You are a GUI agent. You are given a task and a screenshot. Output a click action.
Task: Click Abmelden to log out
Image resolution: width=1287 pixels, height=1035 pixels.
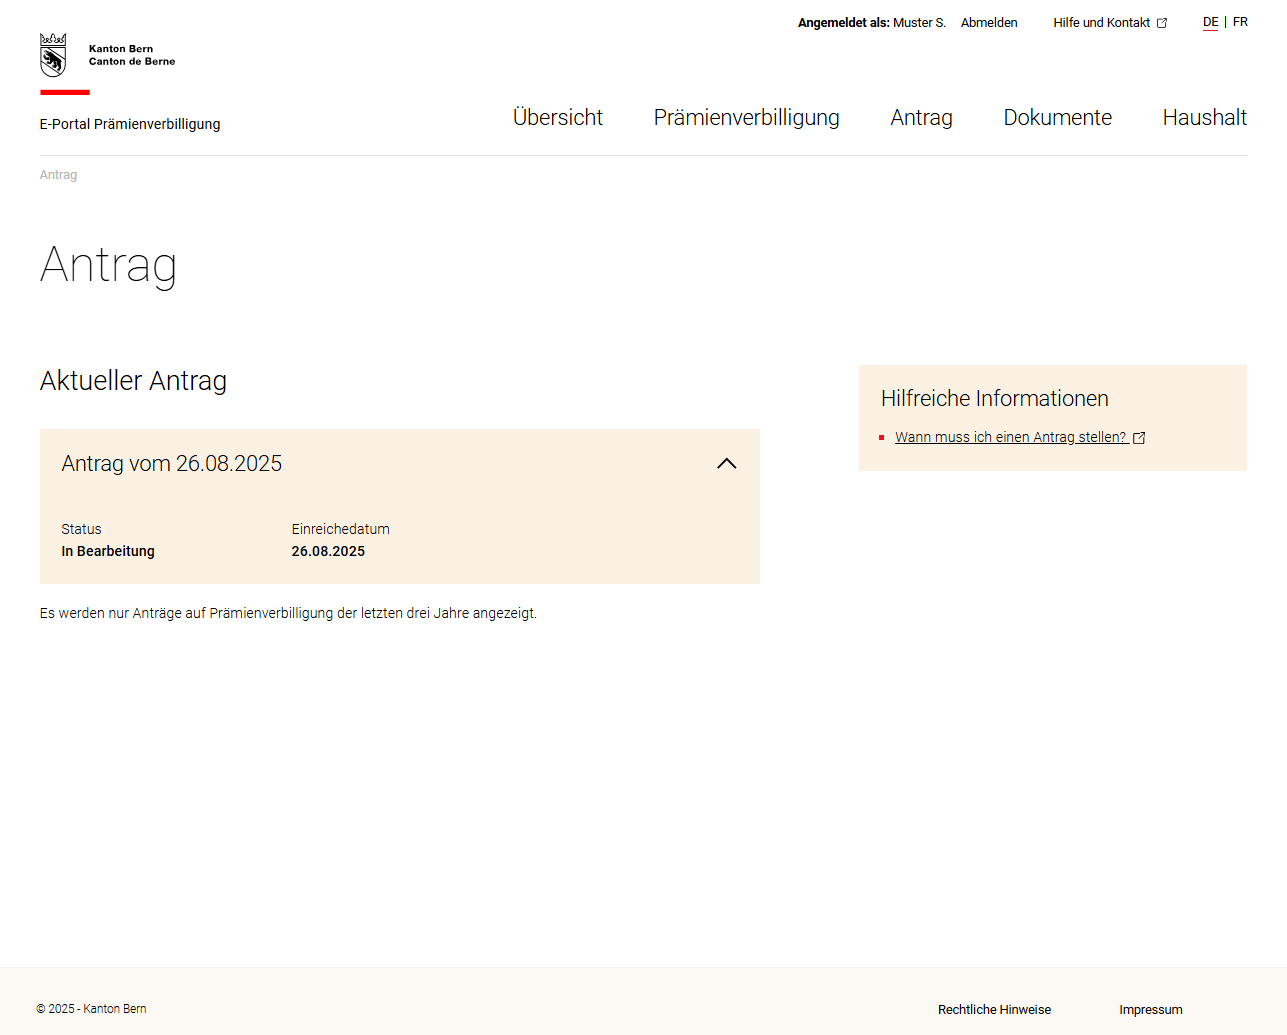click(988, 22)
